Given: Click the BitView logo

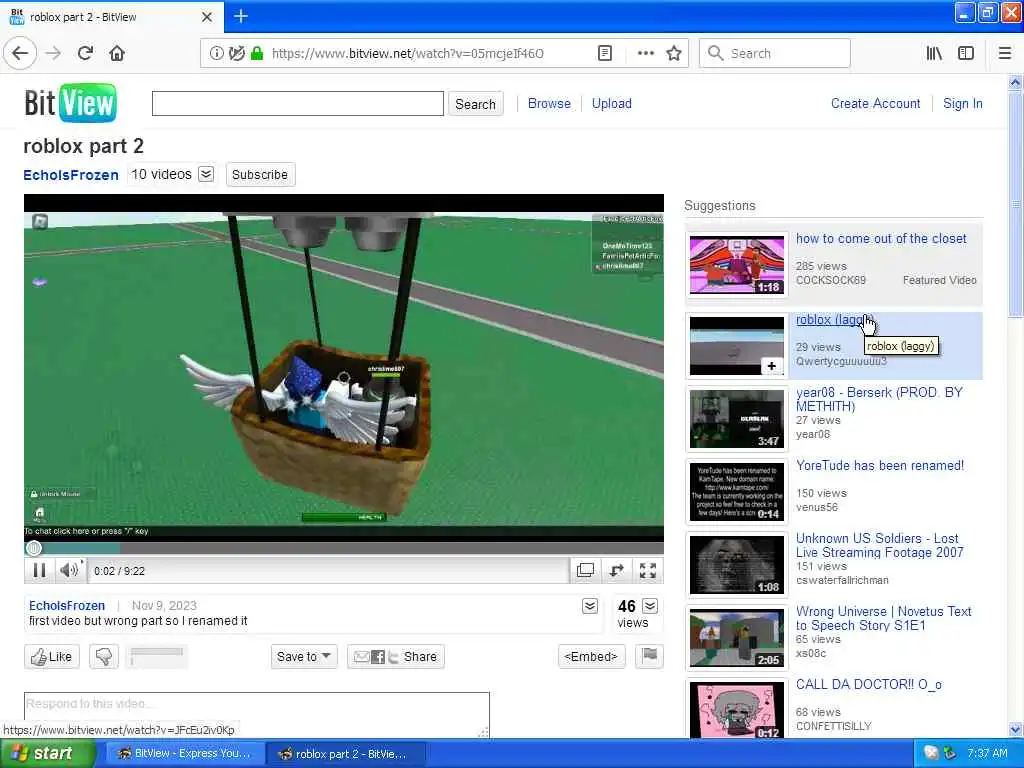Looking at the screenshot, I should click(71, 103).
